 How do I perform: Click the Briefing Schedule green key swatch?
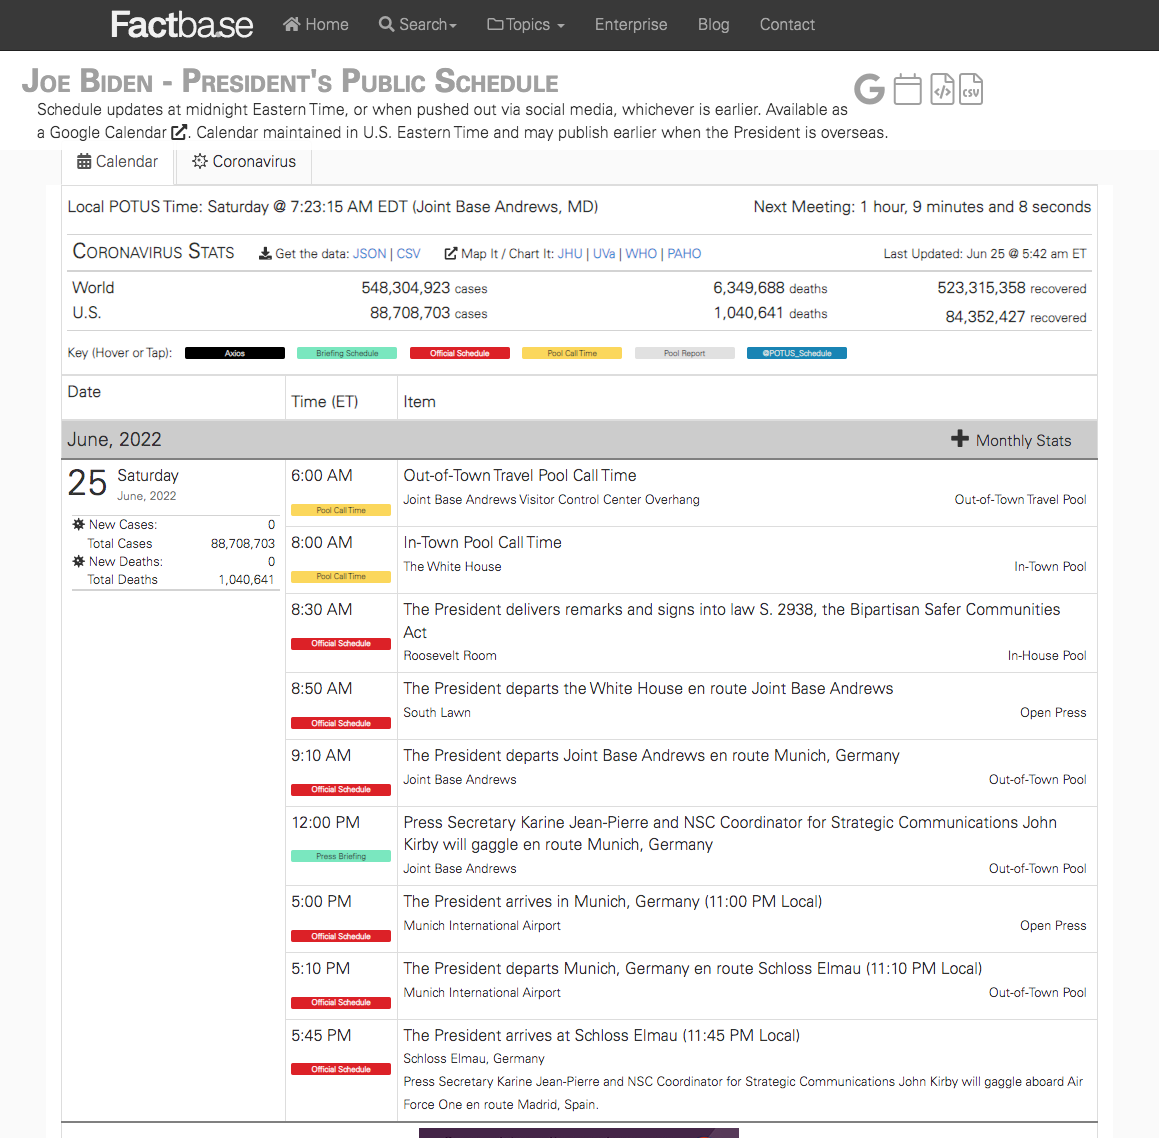click(347, 353)
